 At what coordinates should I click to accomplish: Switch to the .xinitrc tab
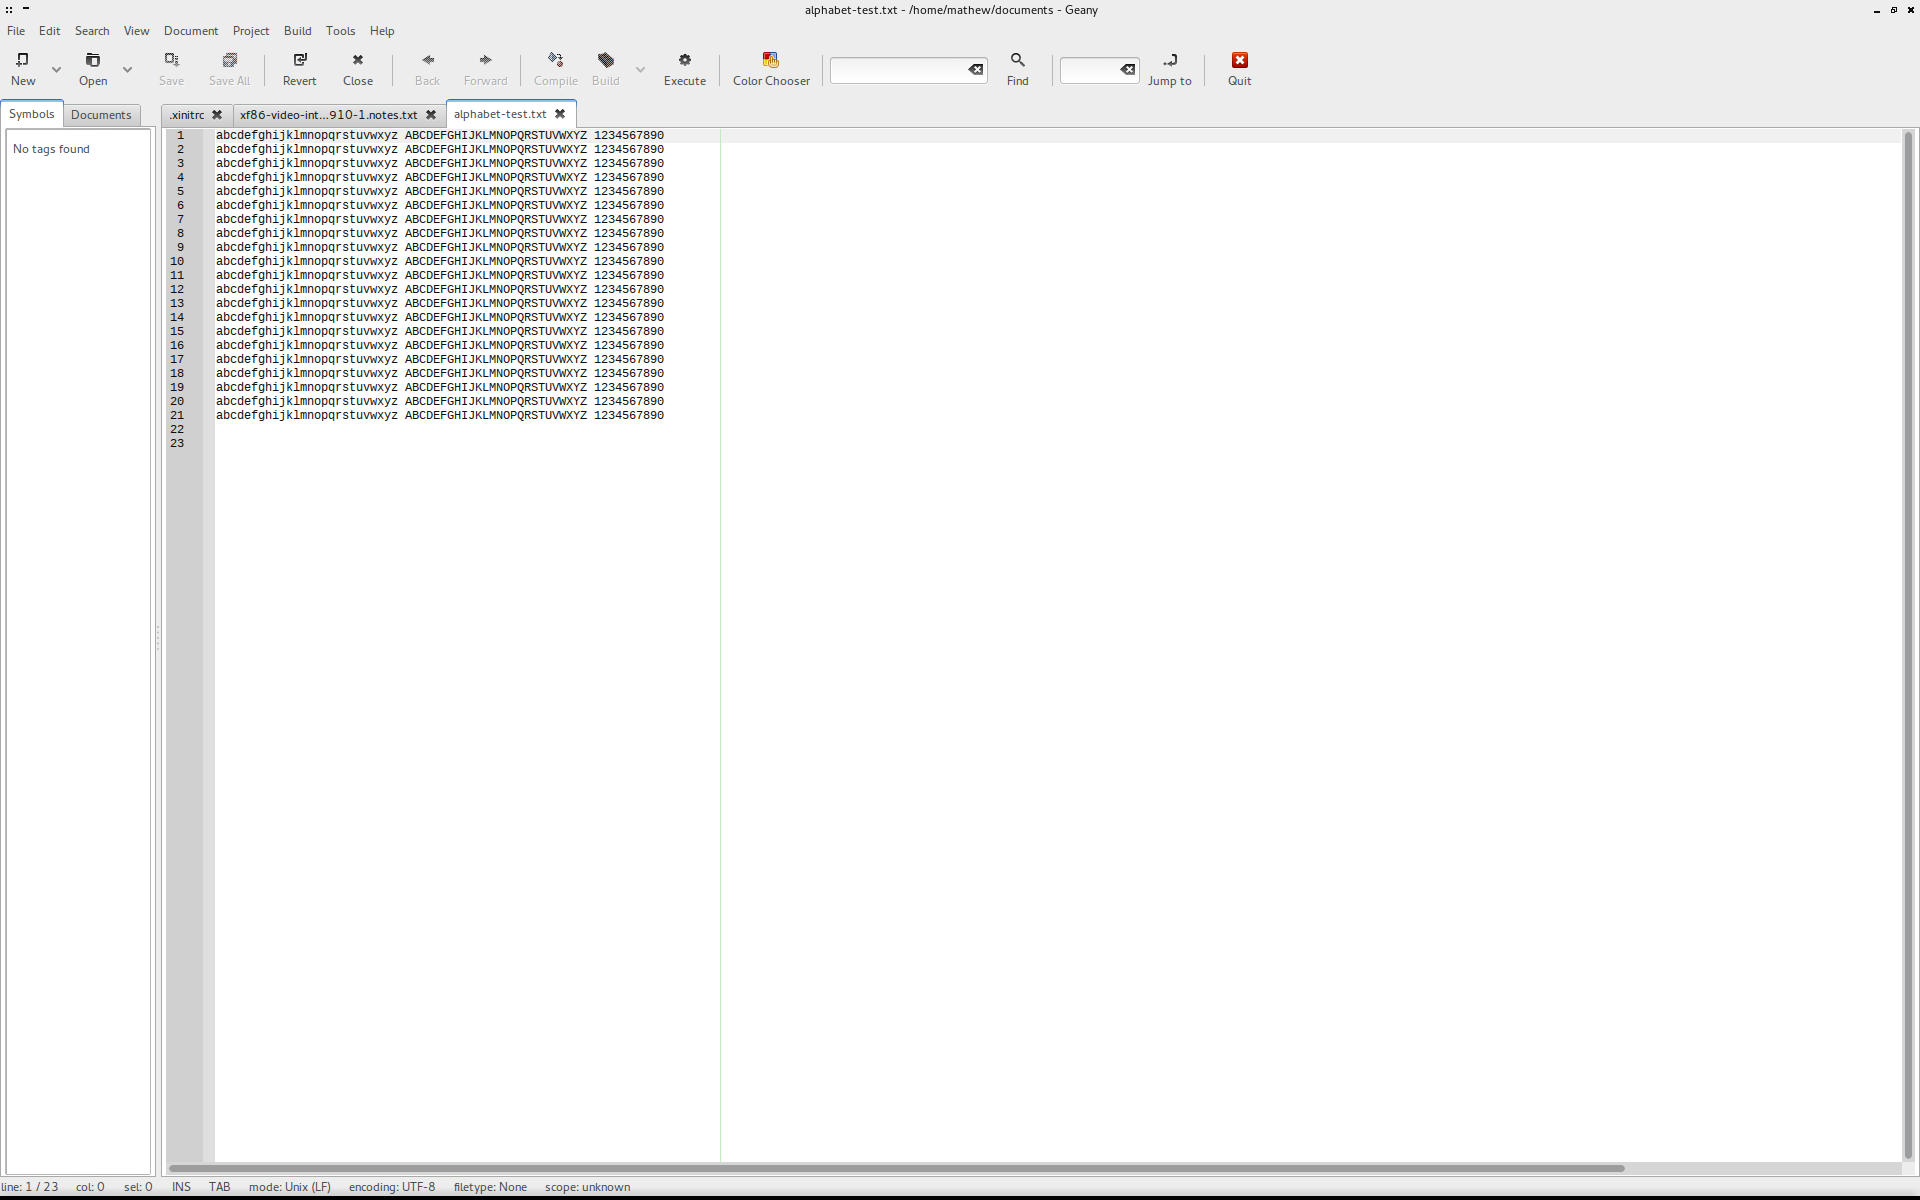click(x=187, y=115)
